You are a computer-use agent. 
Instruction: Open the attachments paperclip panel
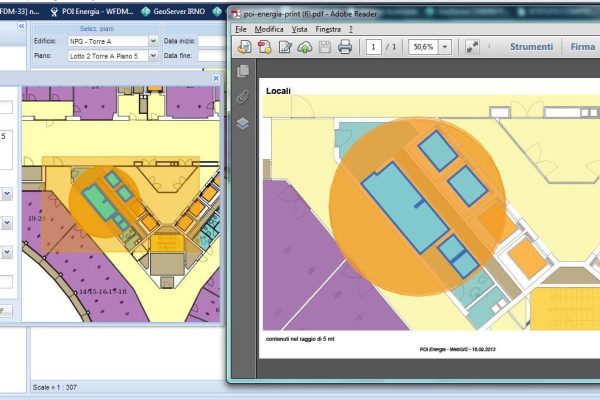(243, 97)
